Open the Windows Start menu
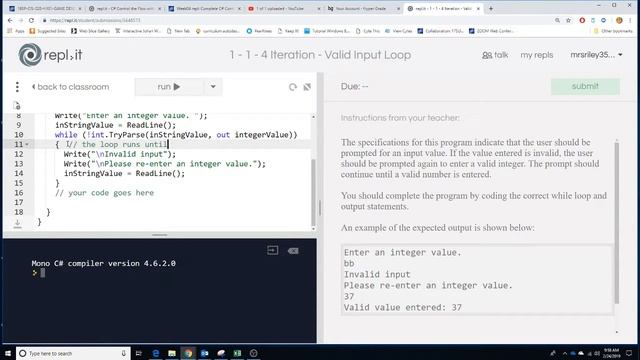Image resolution: width=640 pixels, height=360 pixels. [8, 353]
